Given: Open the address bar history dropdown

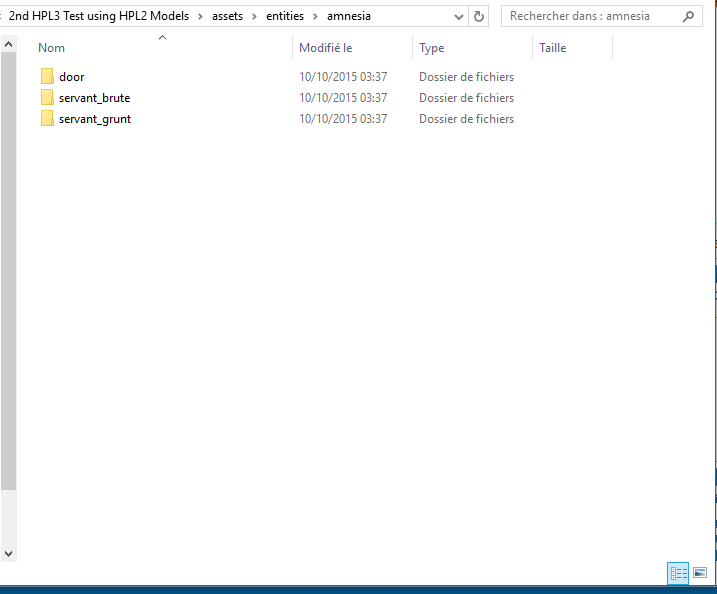Looking at the screenshot, I should pyautogui.click(x=458, y=16).
